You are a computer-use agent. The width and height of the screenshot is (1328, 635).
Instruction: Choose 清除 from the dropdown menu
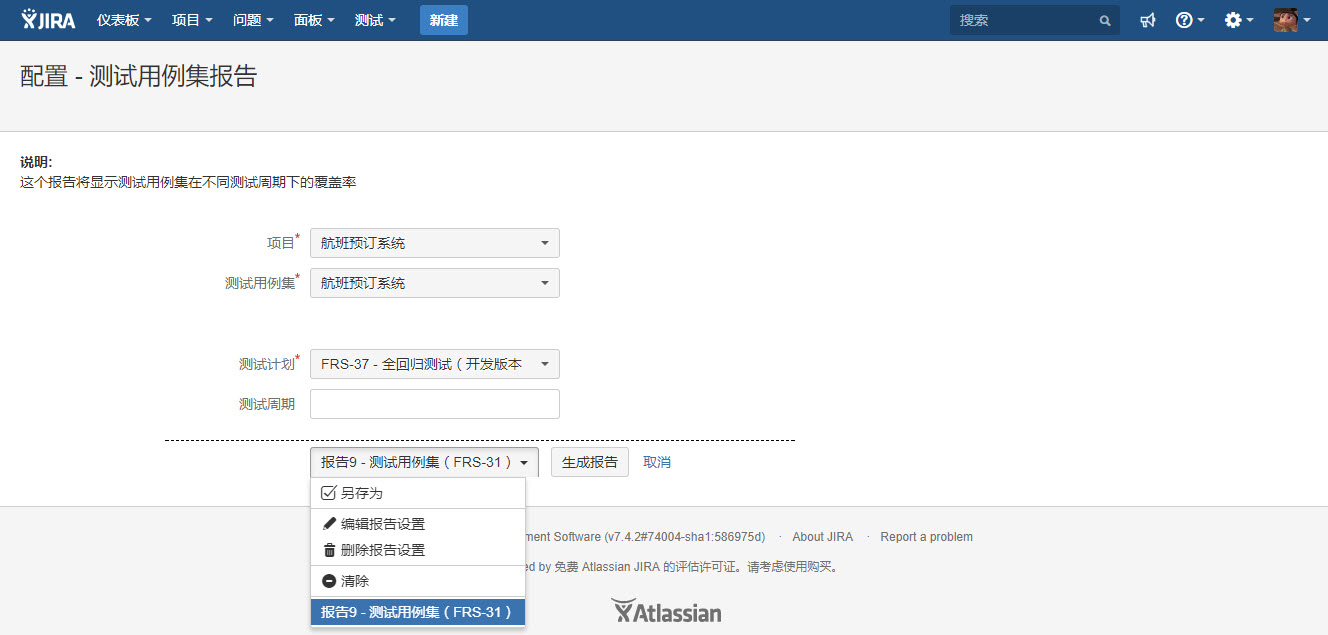tap(418, 581)
